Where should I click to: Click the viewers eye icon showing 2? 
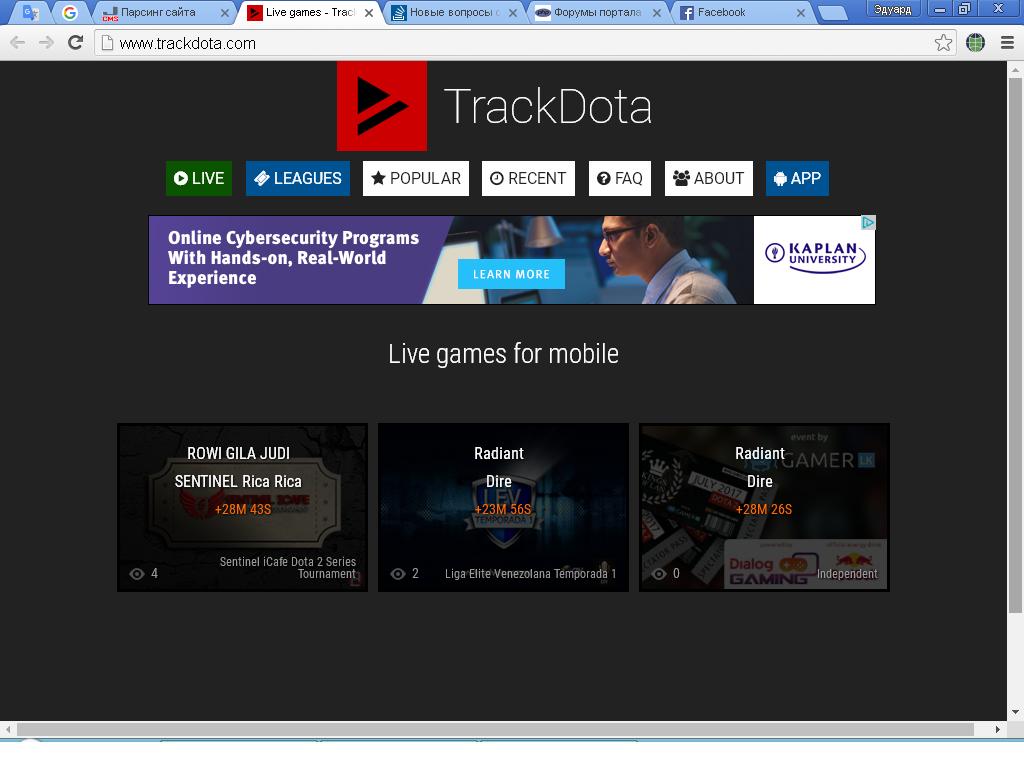pyautogui.click(x=398, y=573)
